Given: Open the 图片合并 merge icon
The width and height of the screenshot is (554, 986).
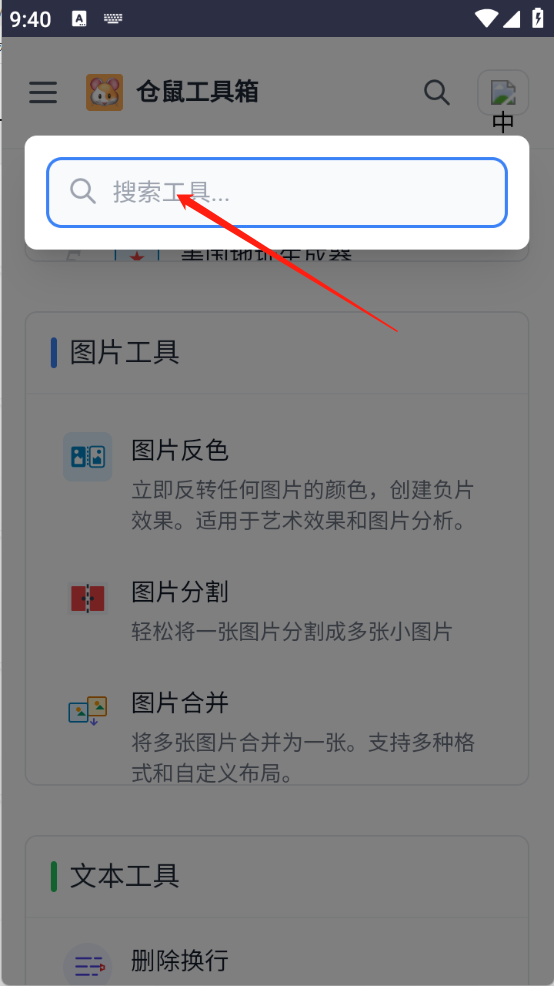Looking at the screenshot, I should click(88, 711).
